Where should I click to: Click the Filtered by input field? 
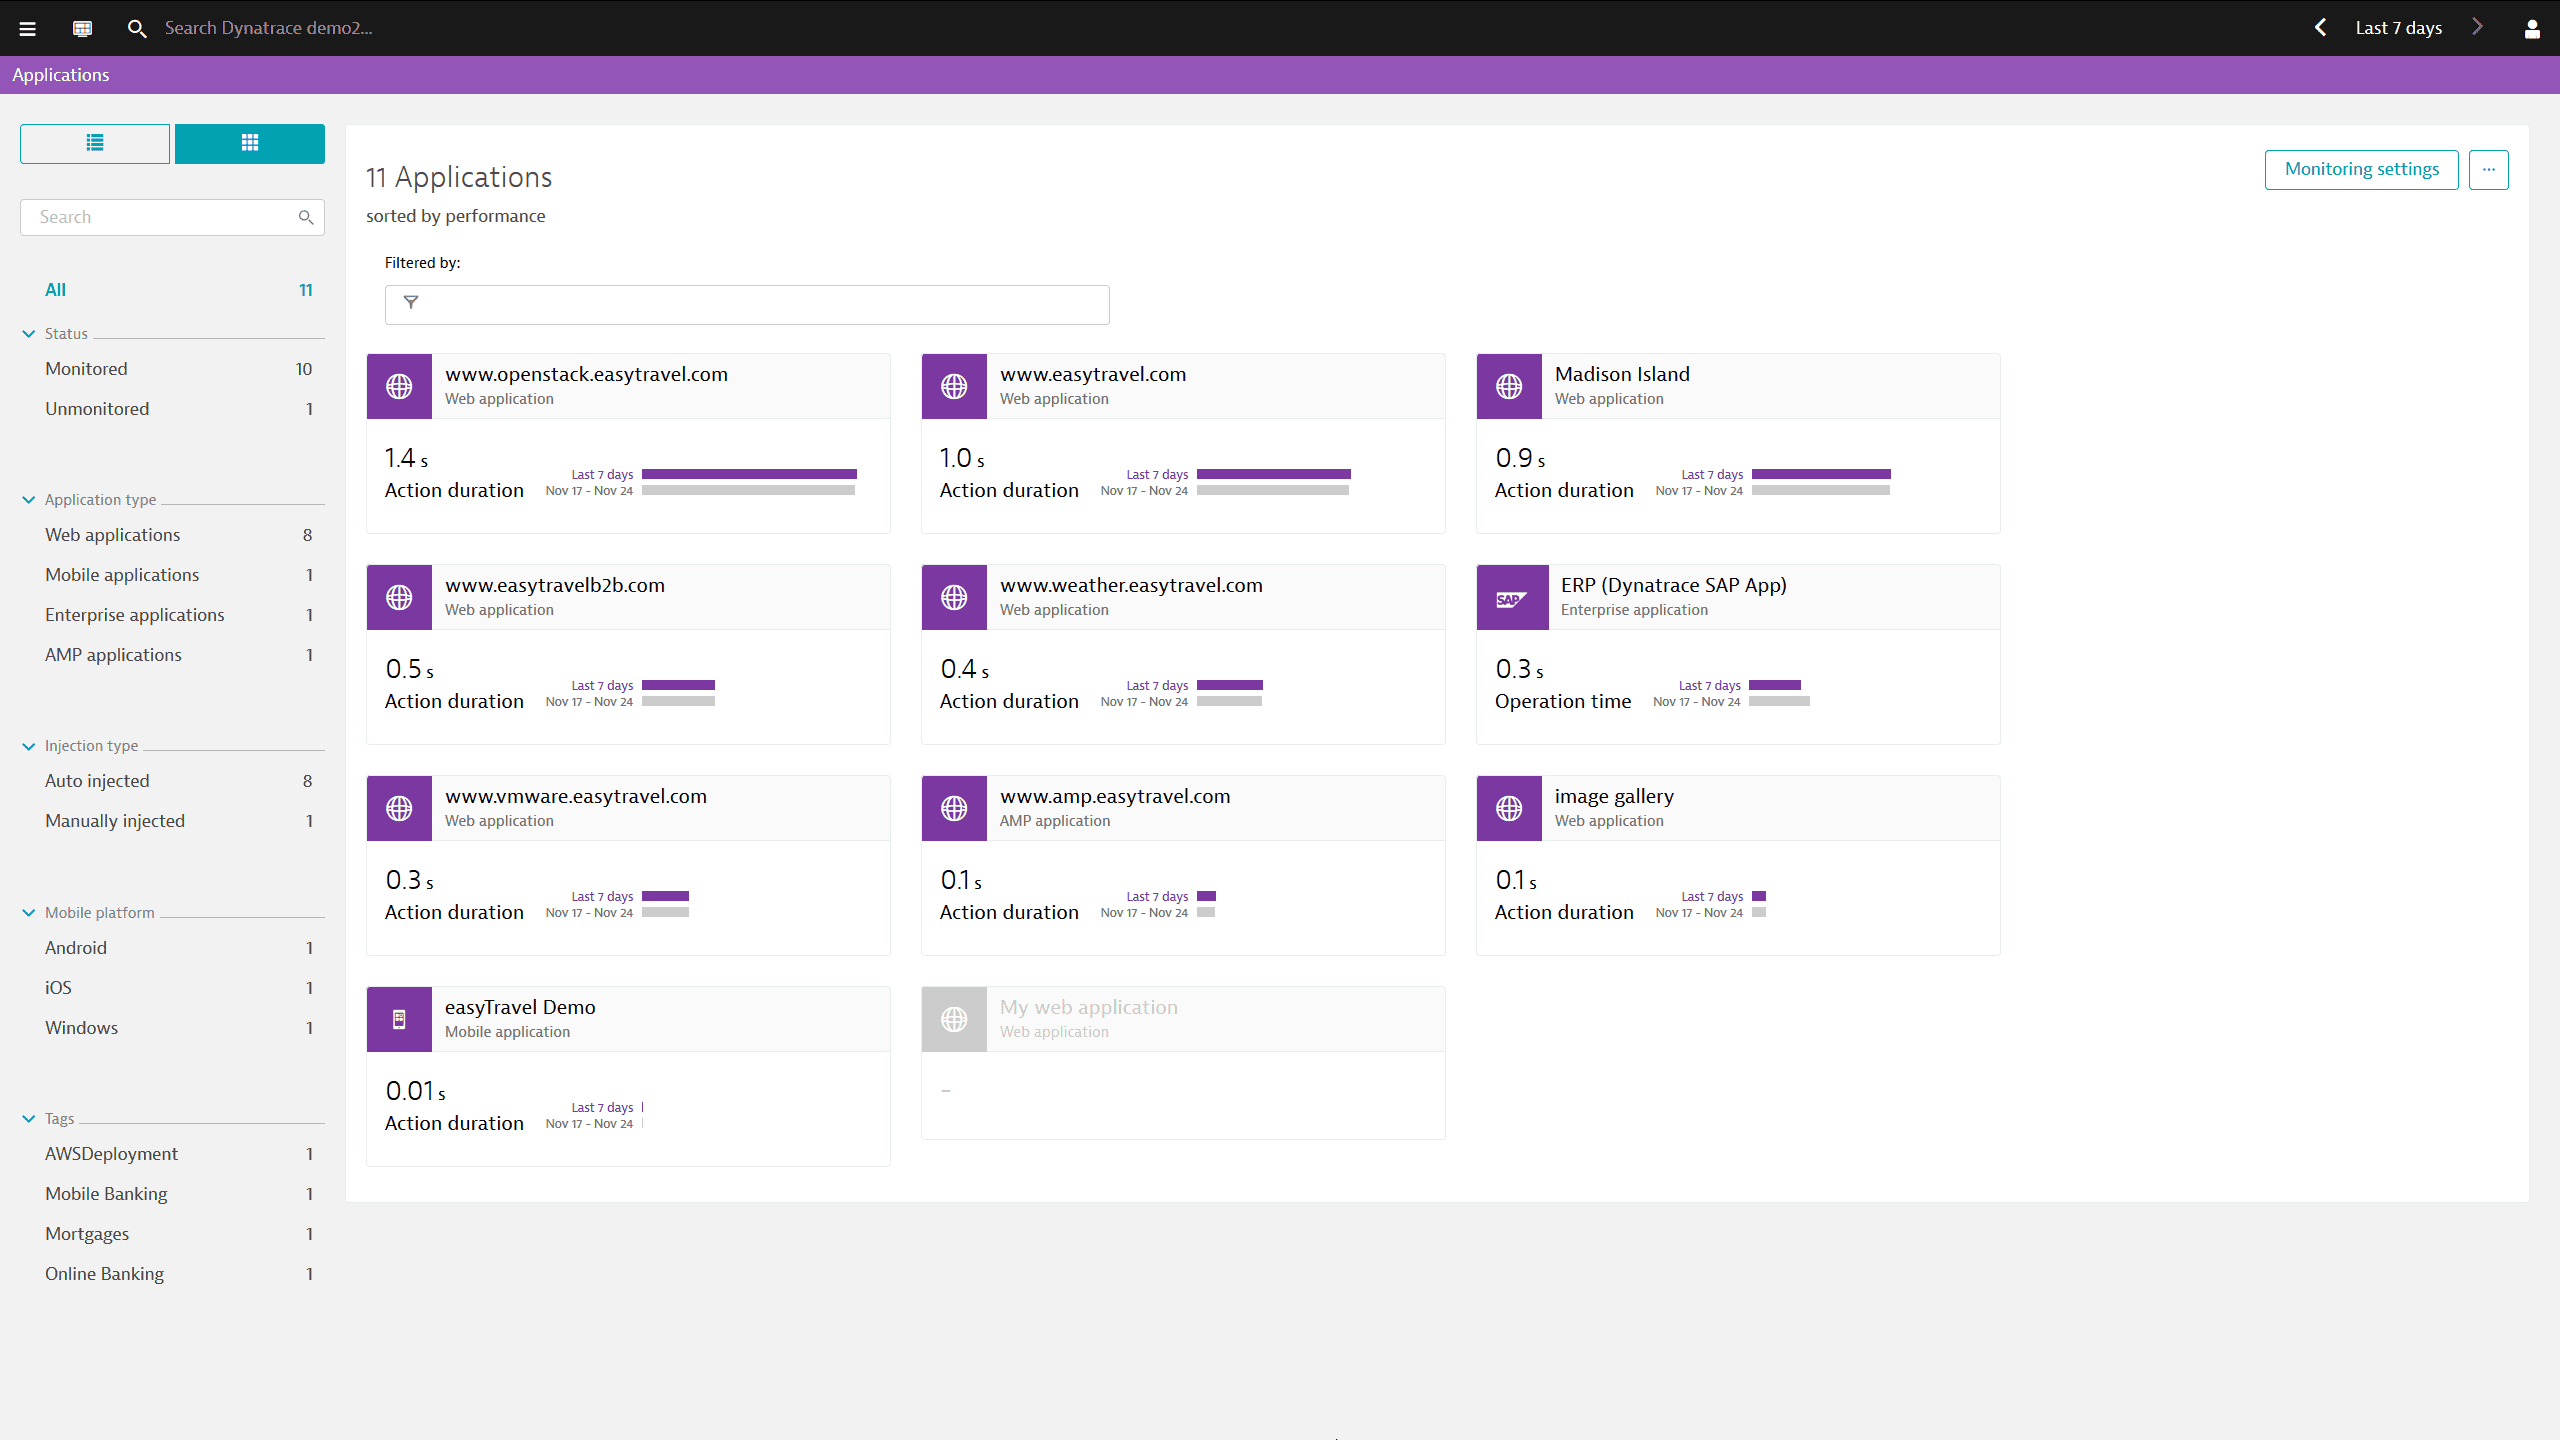pos(747,304)
